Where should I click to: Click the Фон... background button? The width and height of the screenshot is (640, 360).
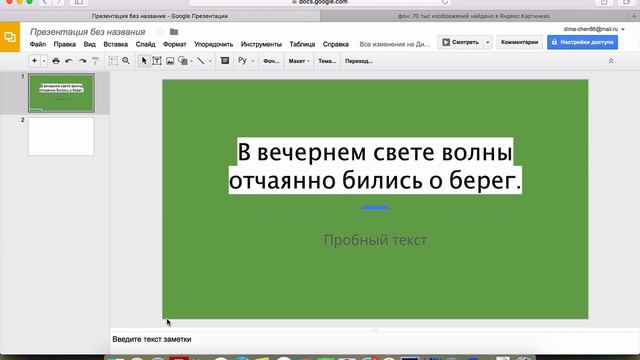[271, 61]
